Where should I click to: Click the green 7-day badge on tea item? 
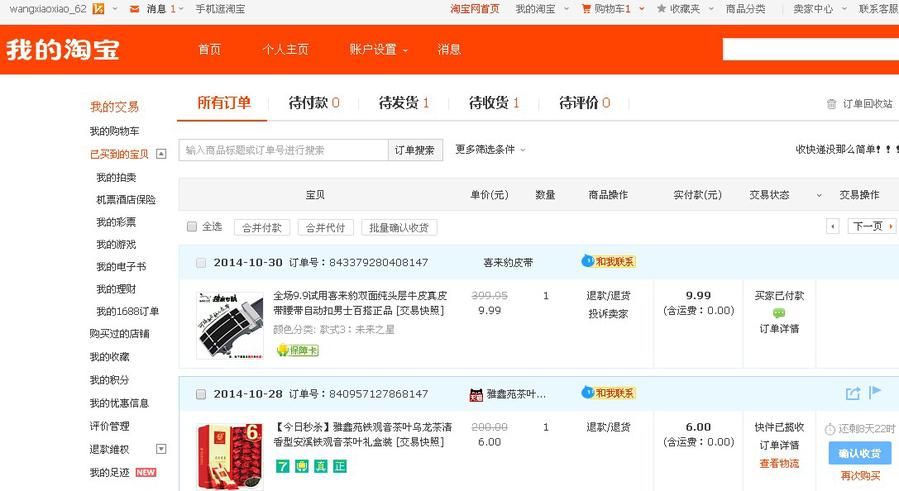coord(283,466)
